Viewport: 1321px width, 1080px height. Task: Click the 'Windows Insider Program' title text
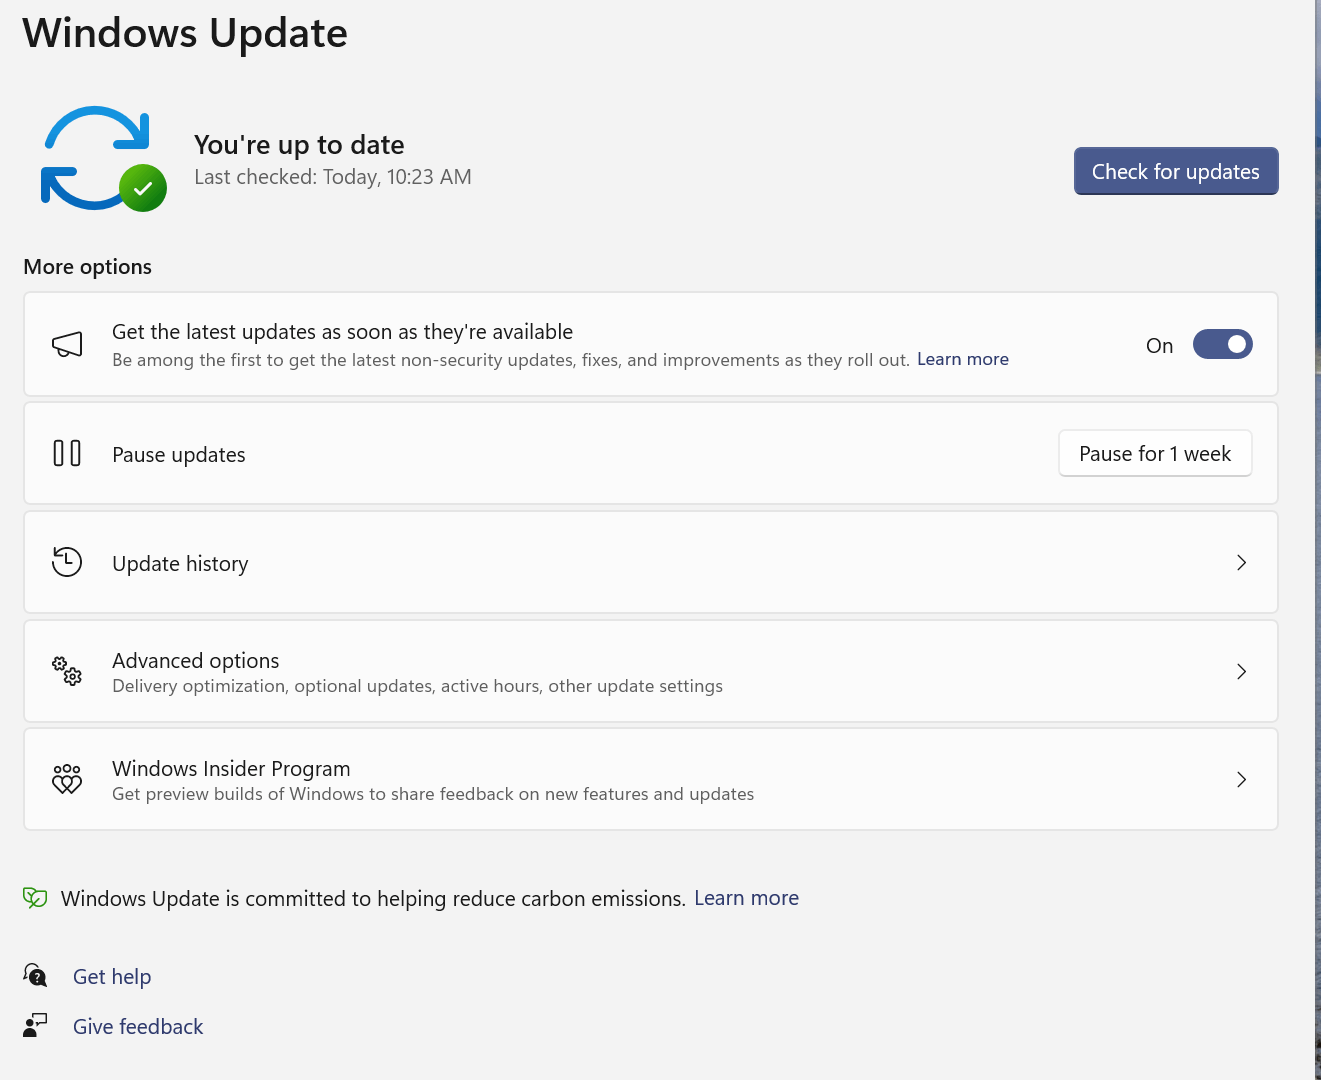pos(231,769)
